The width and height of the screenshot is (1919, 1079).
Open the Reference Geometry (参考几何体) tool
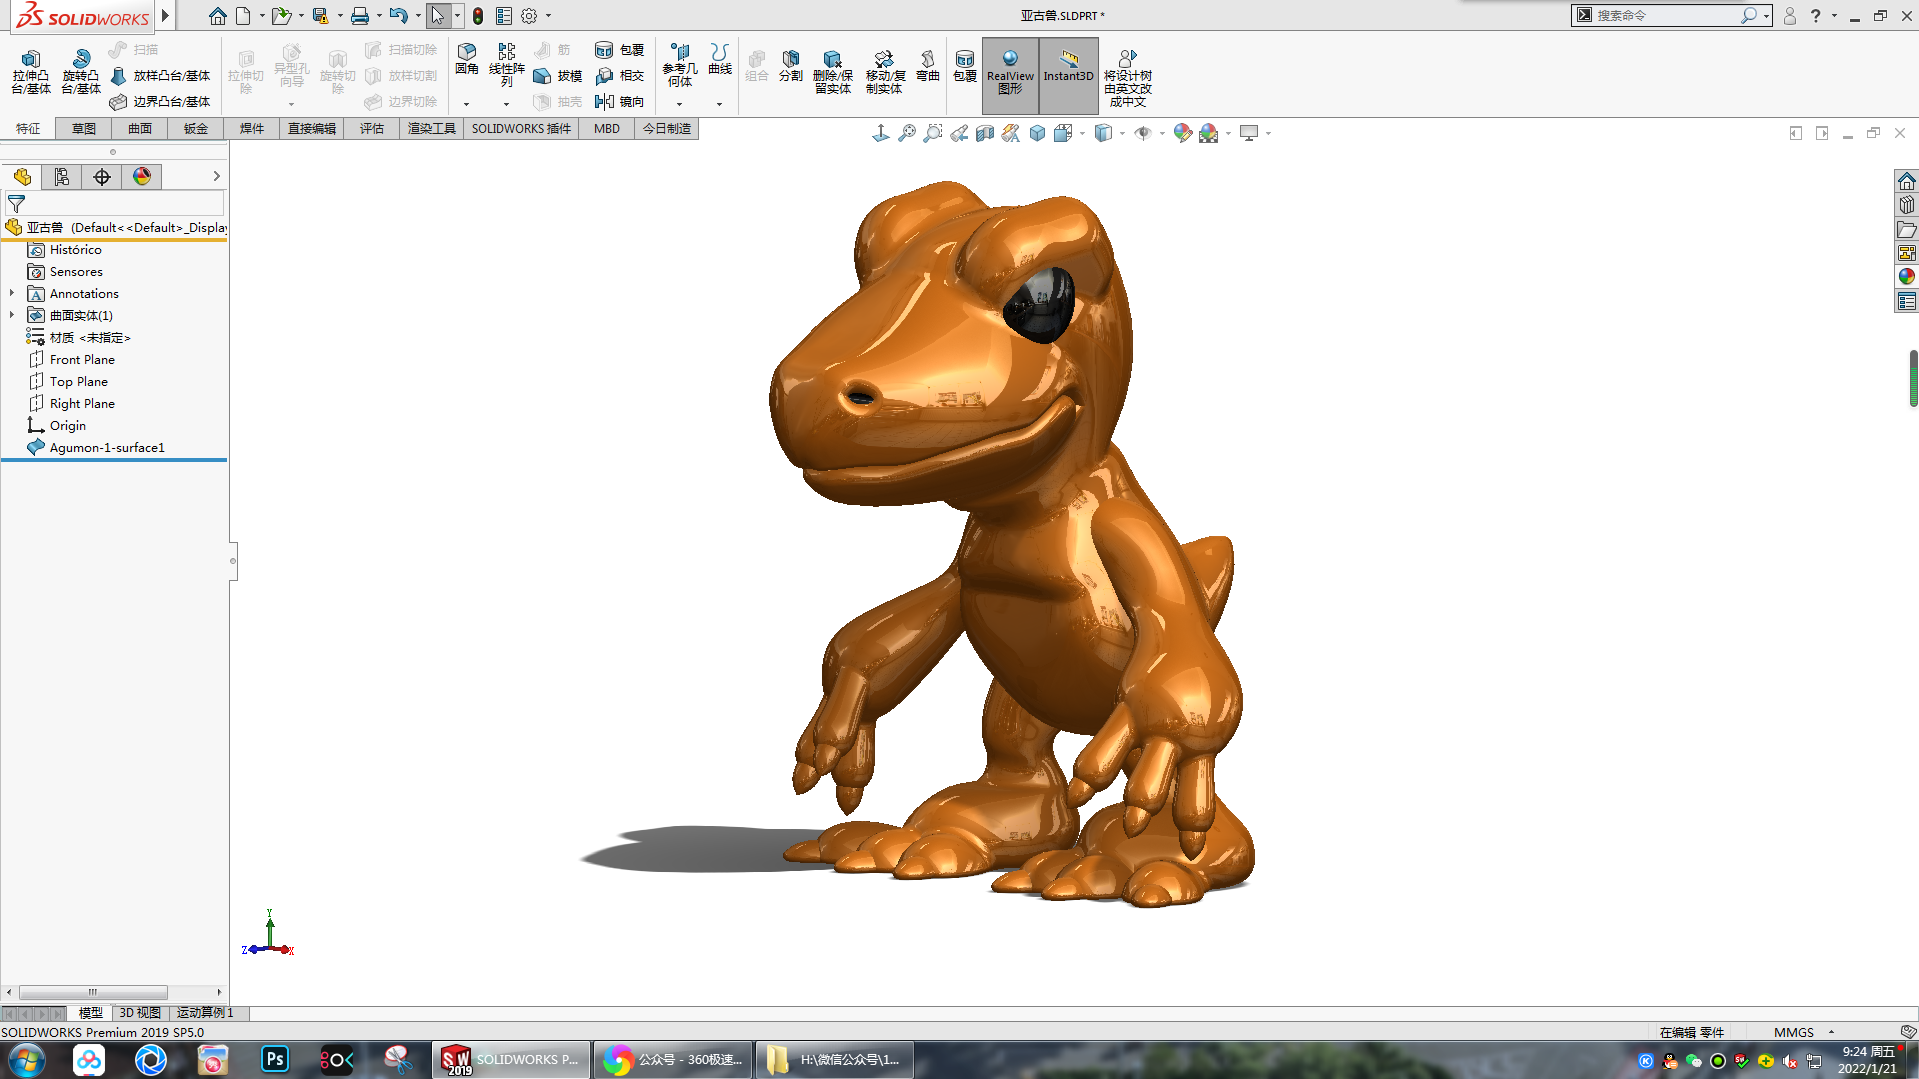(680, 65)
